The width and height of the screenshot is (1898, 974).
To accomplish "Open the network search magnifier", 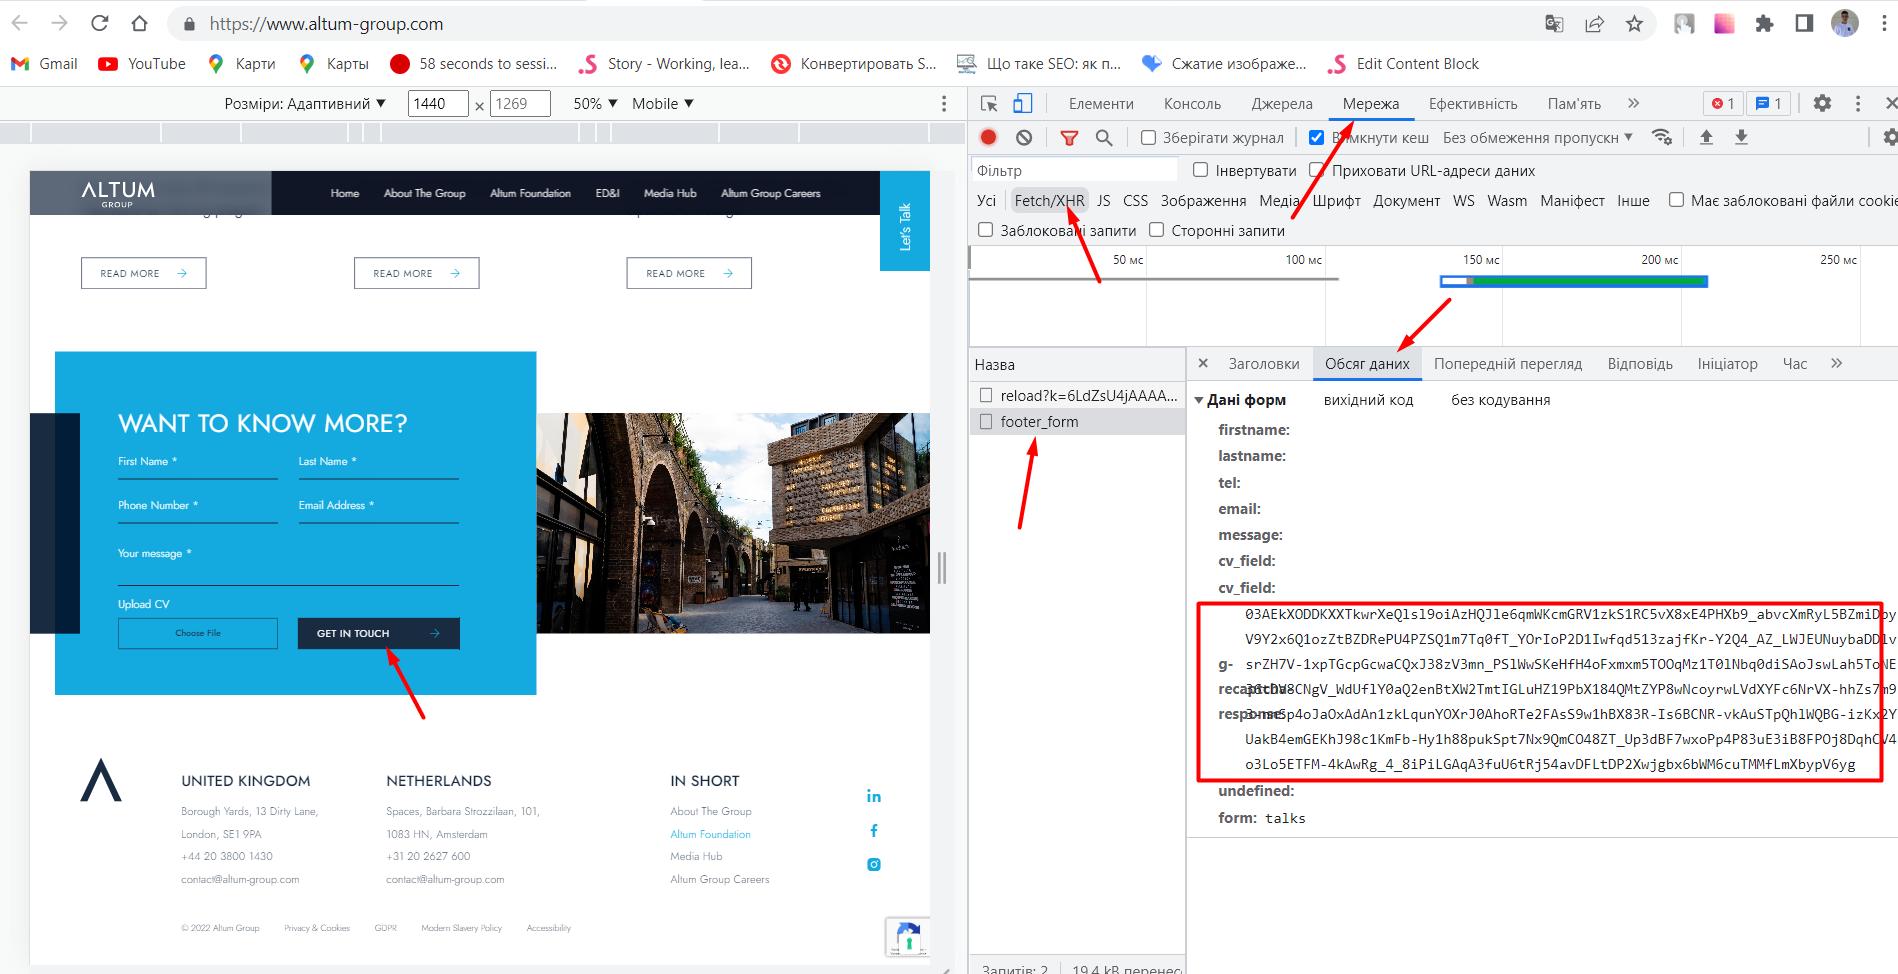I will pos(1104,137).
